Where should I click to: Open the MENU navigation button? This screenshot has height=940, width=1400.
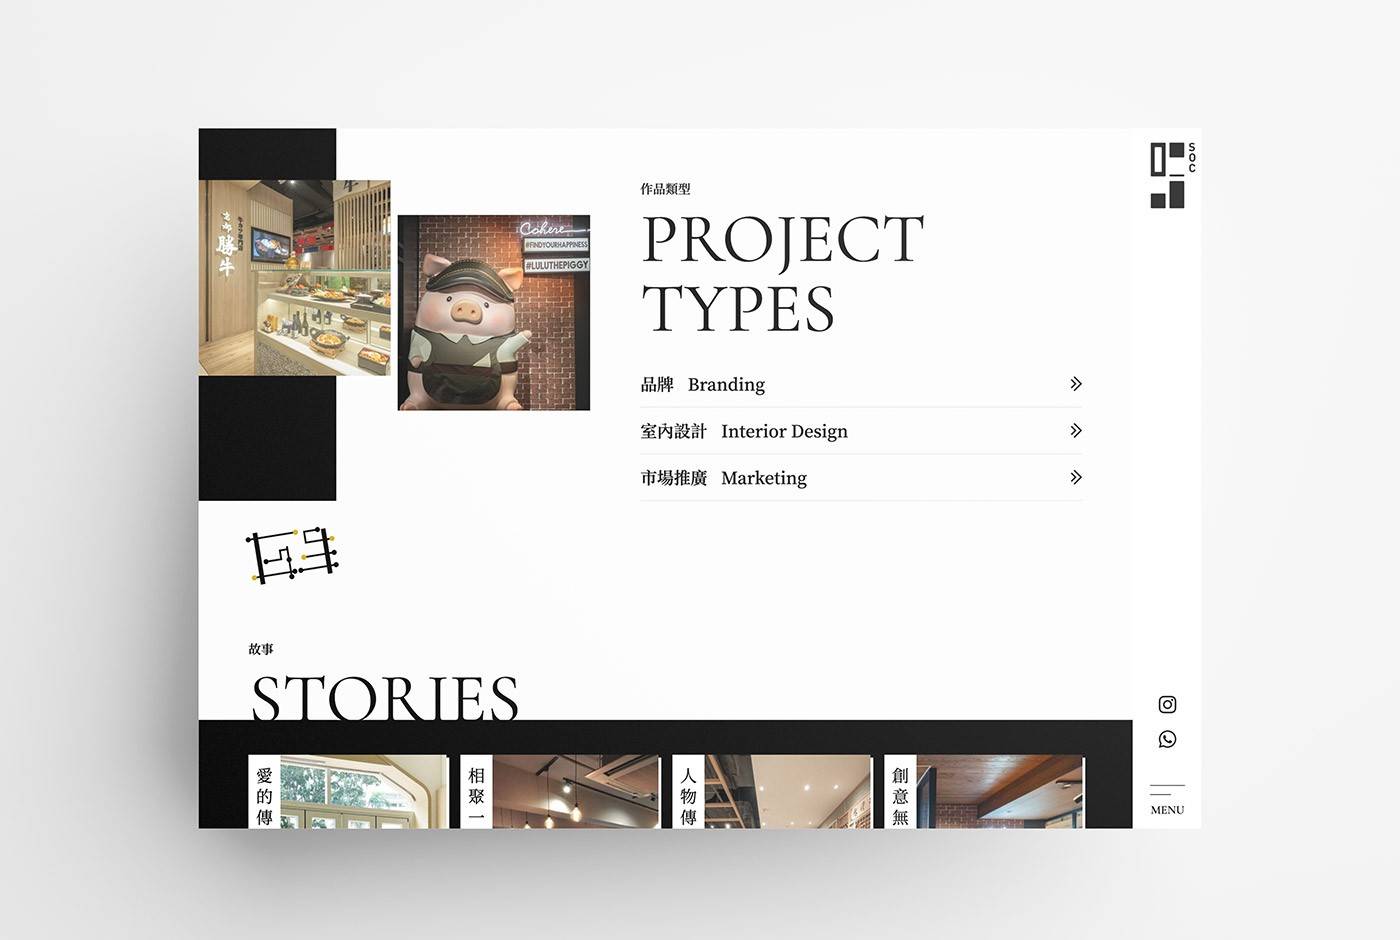point(1167,800)
